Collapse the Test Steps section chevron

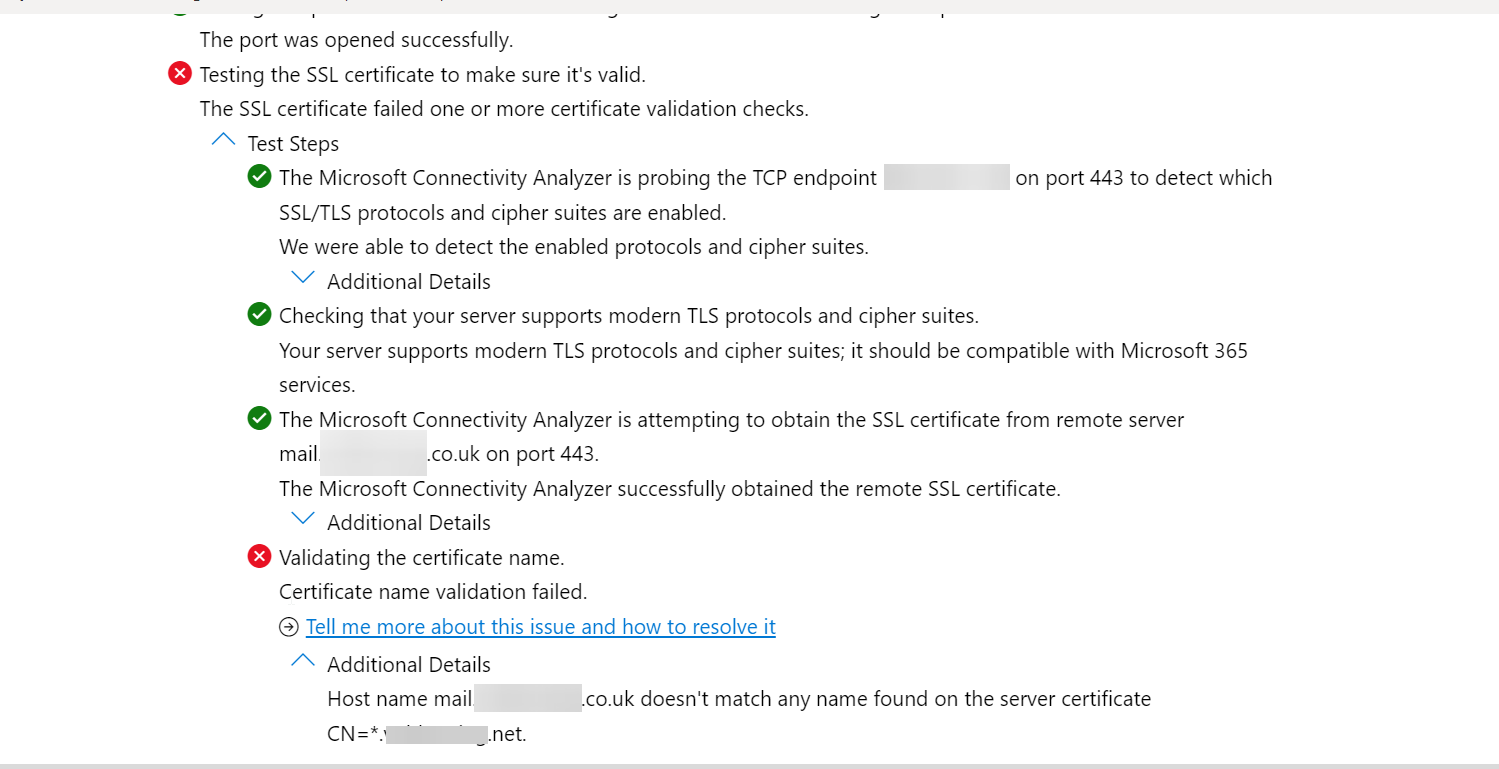click(x=224, y=140)
